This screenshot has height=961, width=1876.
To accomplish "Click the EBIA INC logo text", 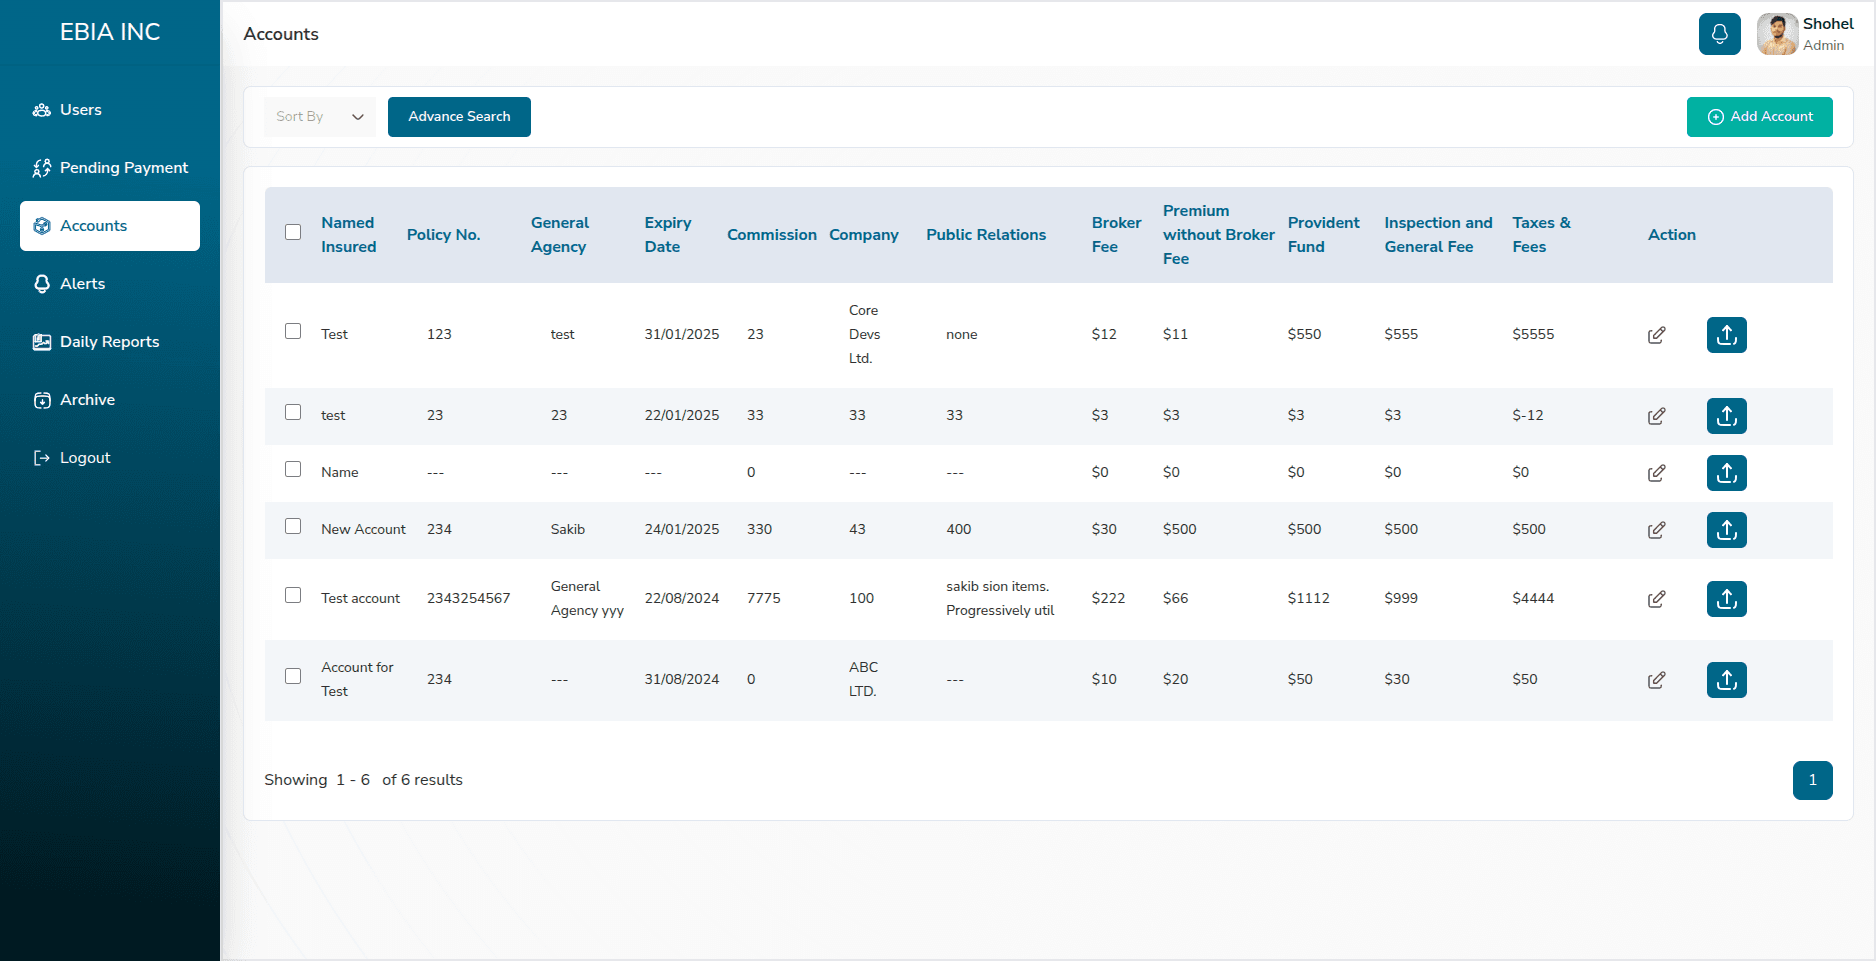I will [110, 32].
